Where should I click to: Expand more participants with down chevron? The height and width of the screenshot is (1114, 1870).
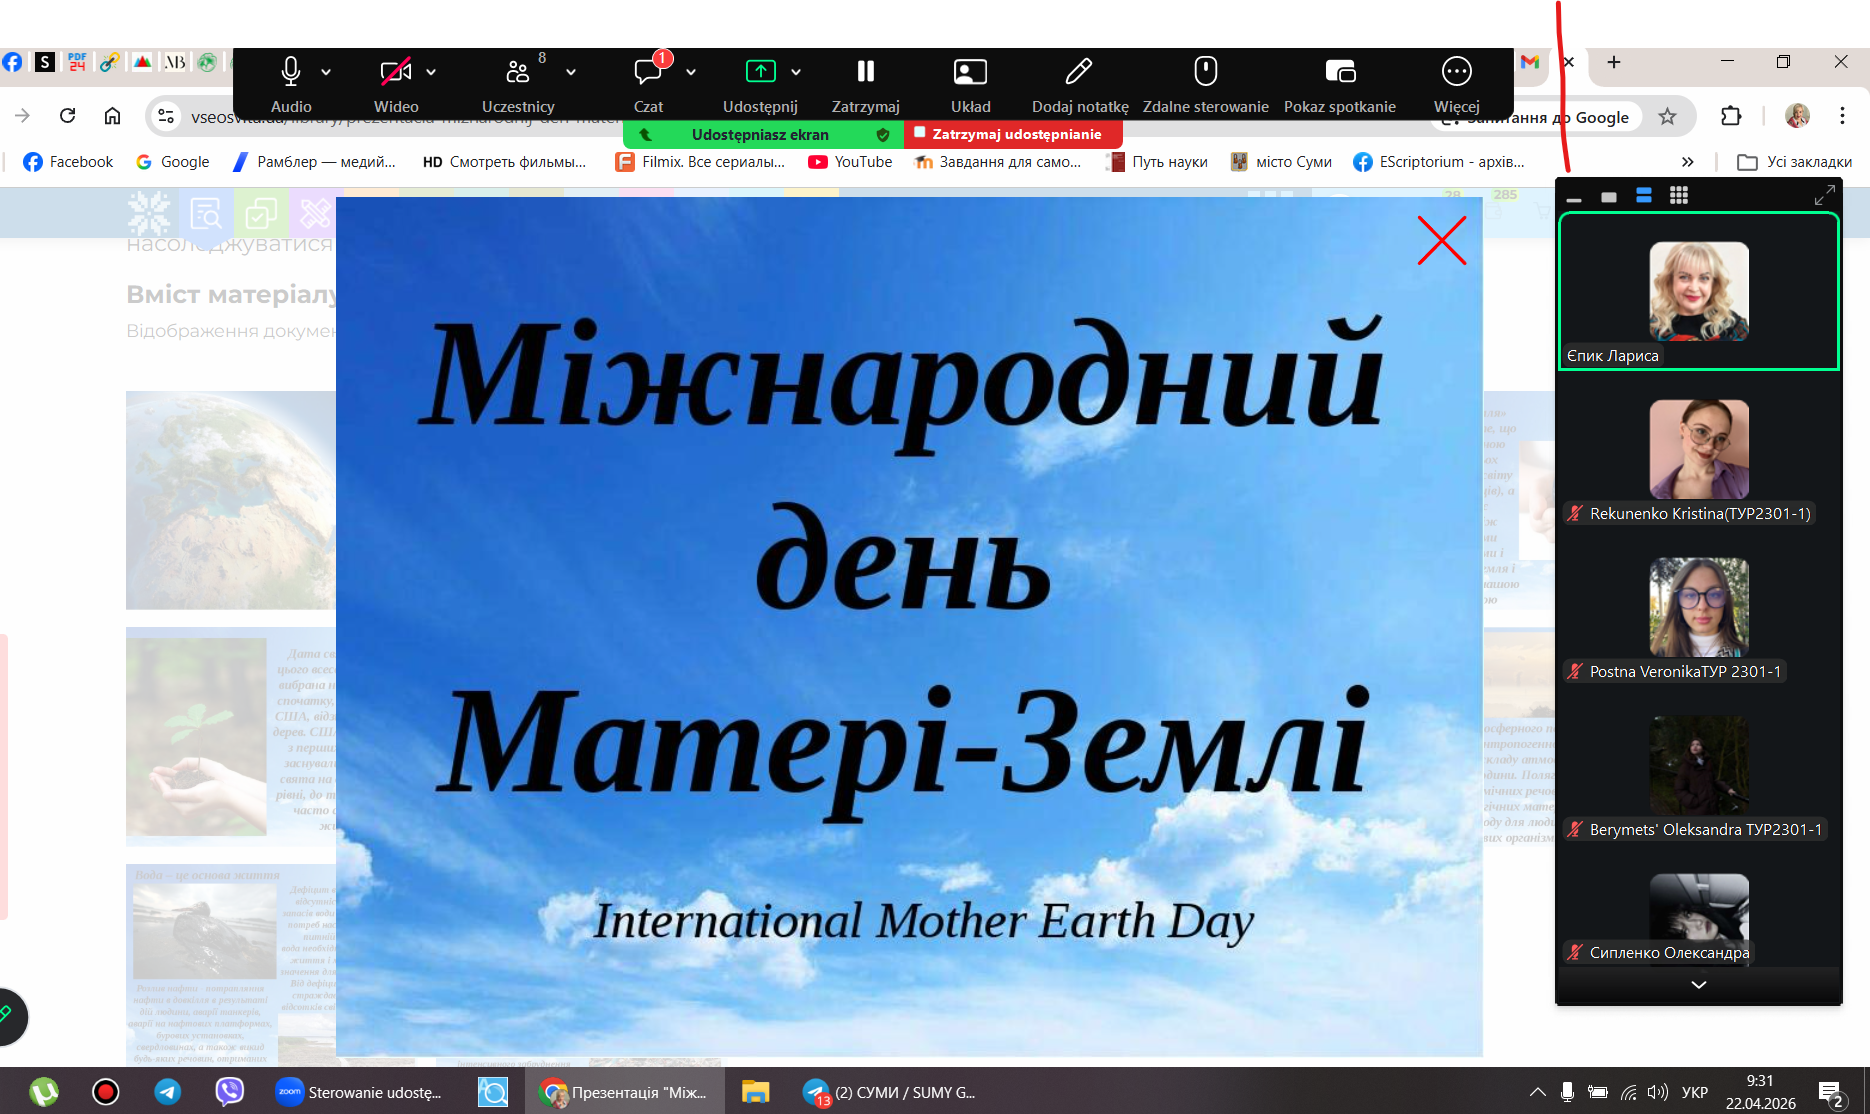1698,985
